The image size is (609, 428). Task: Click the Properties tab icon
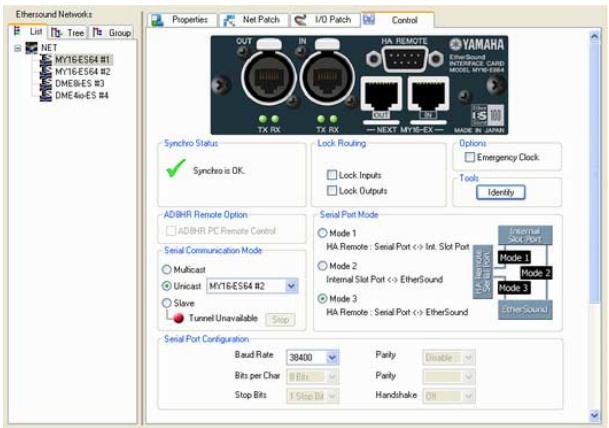click(x=157, y=20)
